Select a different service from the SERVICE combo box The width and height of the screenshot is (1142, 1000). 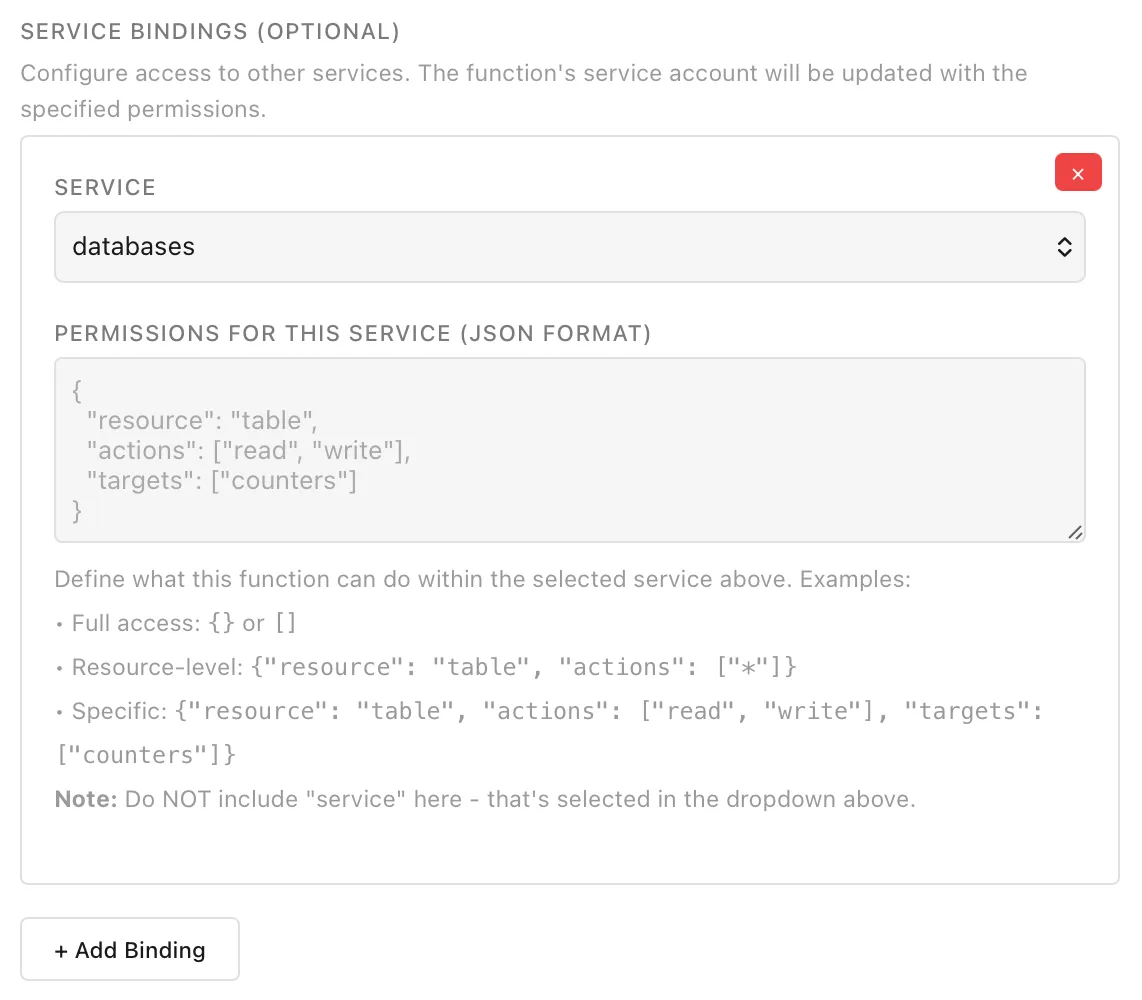pyautogui.click(x=569, y=247)
